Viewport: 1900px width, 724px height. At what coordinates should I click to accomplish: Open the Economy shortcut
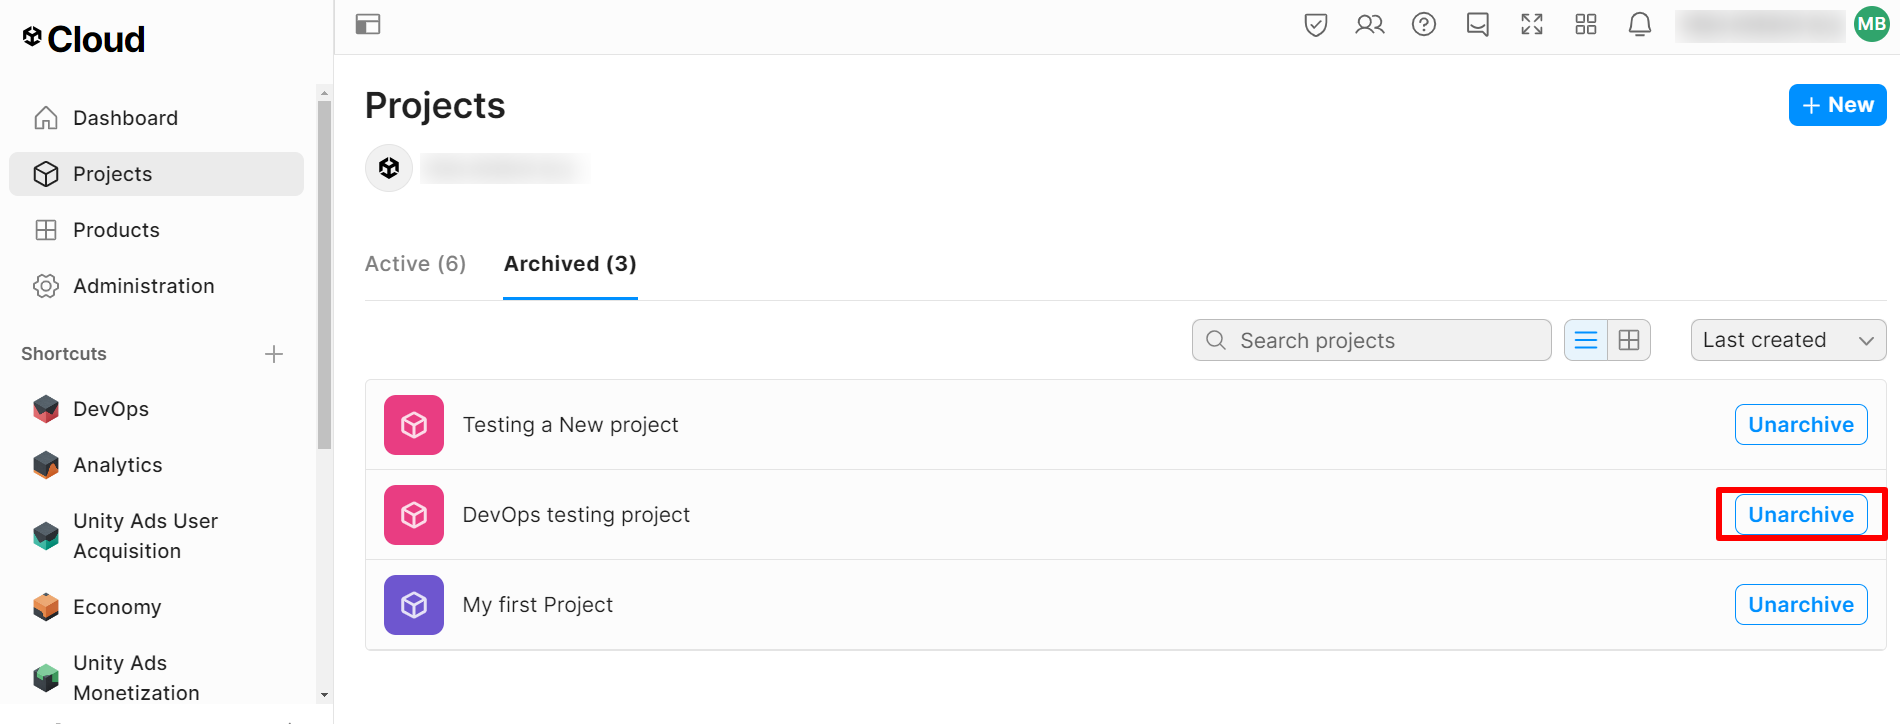(116, 607)
